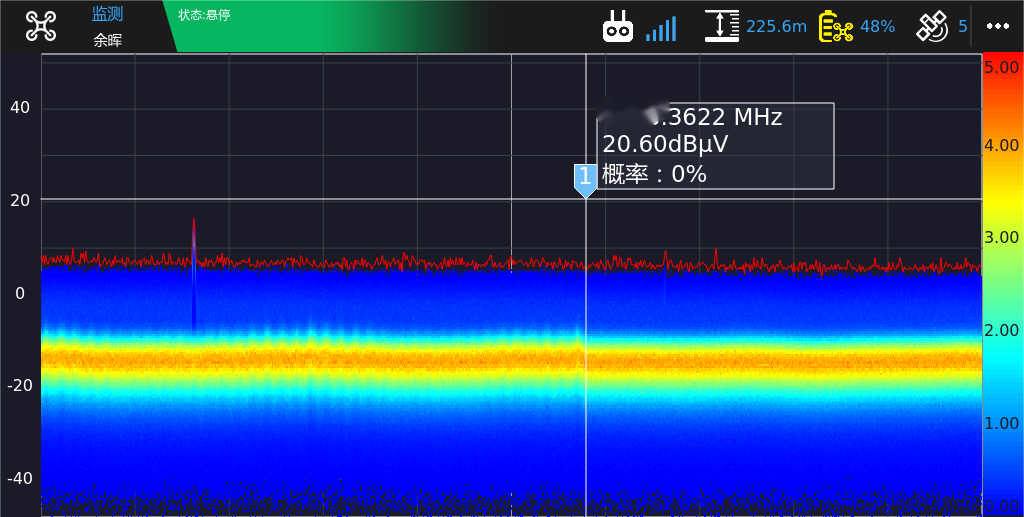The height and width of the screenshot is (517, 1024).
Task: Click the 5.00 color scale label
Action: point(1001,68)
